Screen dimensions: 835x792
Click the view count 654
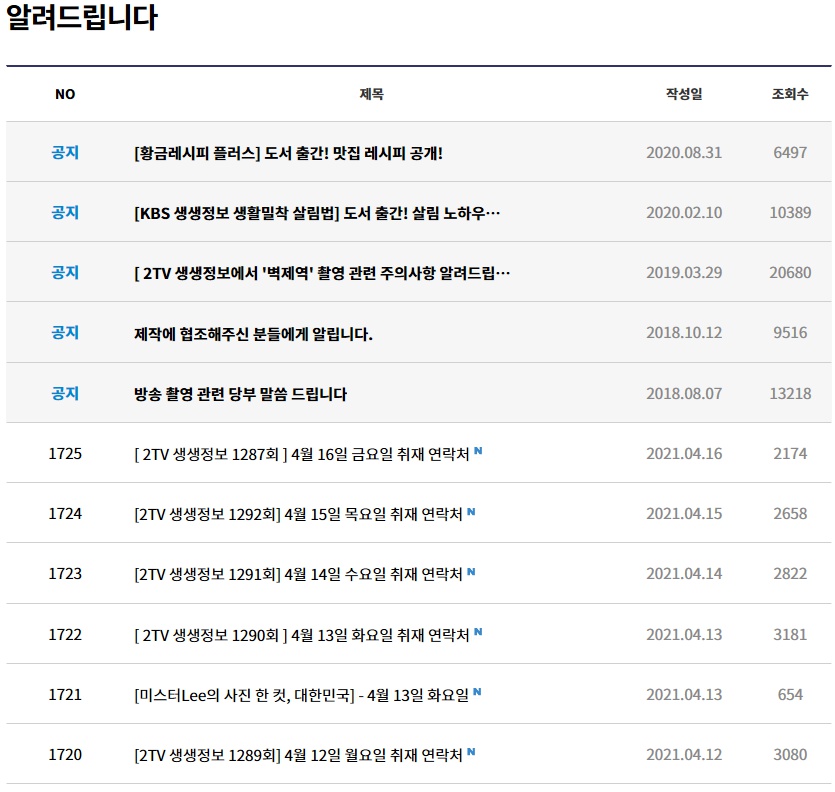pyautogui.click(x=790, y=696)
